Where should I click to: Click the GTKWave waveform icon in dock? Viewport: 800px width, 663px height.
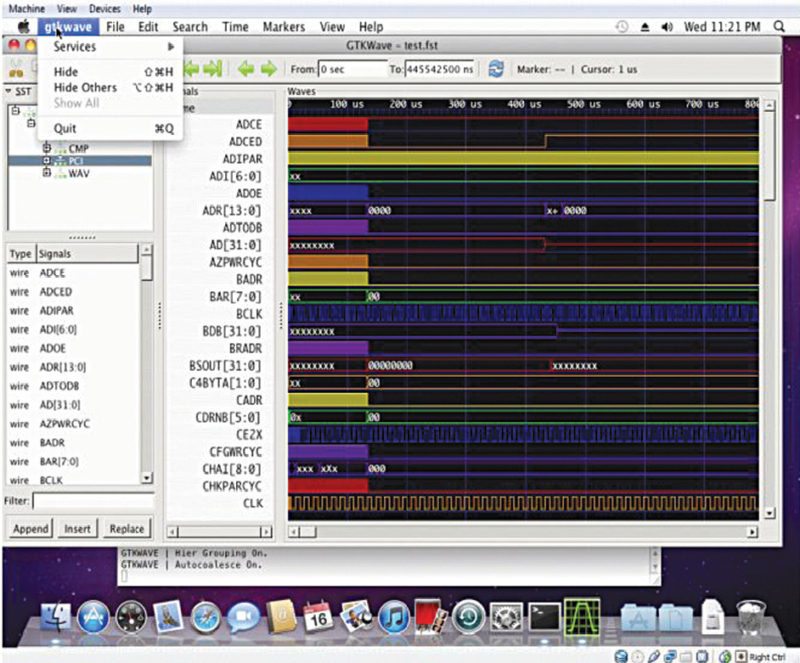coord(581,618)
